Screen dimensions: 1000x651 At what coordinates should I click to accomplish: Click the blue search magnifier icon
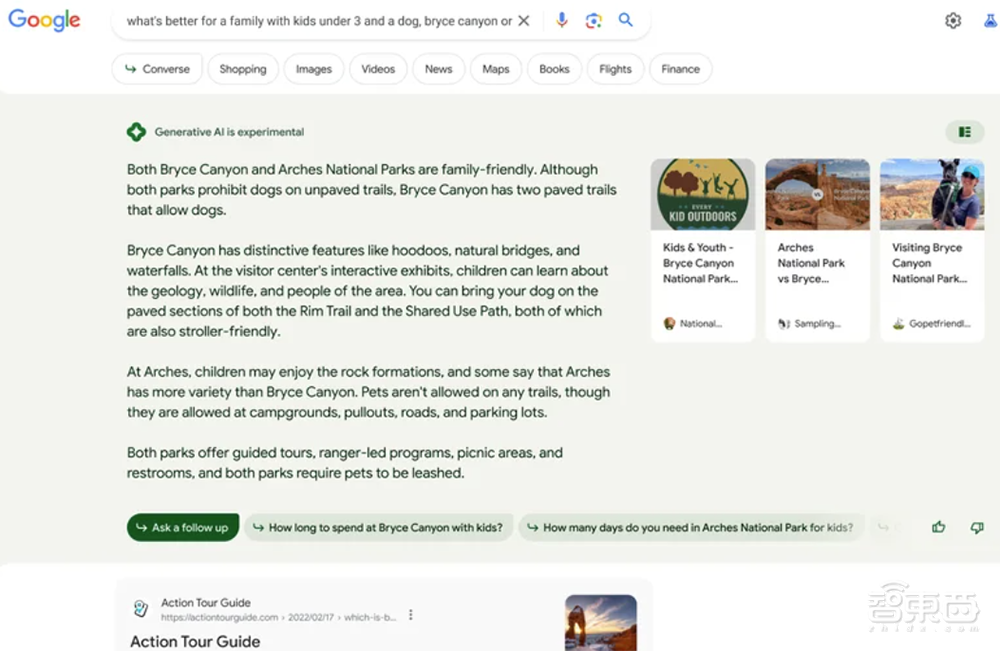(x=626, y=20)
